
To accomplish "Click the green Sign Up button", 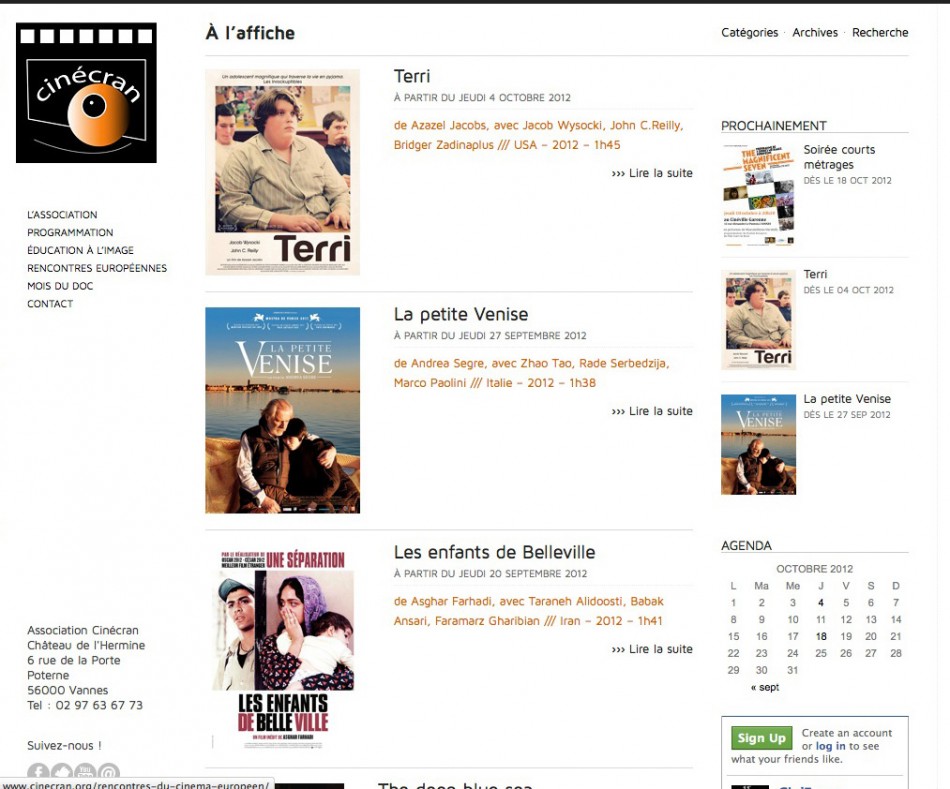I will click(x=761, y=738).
